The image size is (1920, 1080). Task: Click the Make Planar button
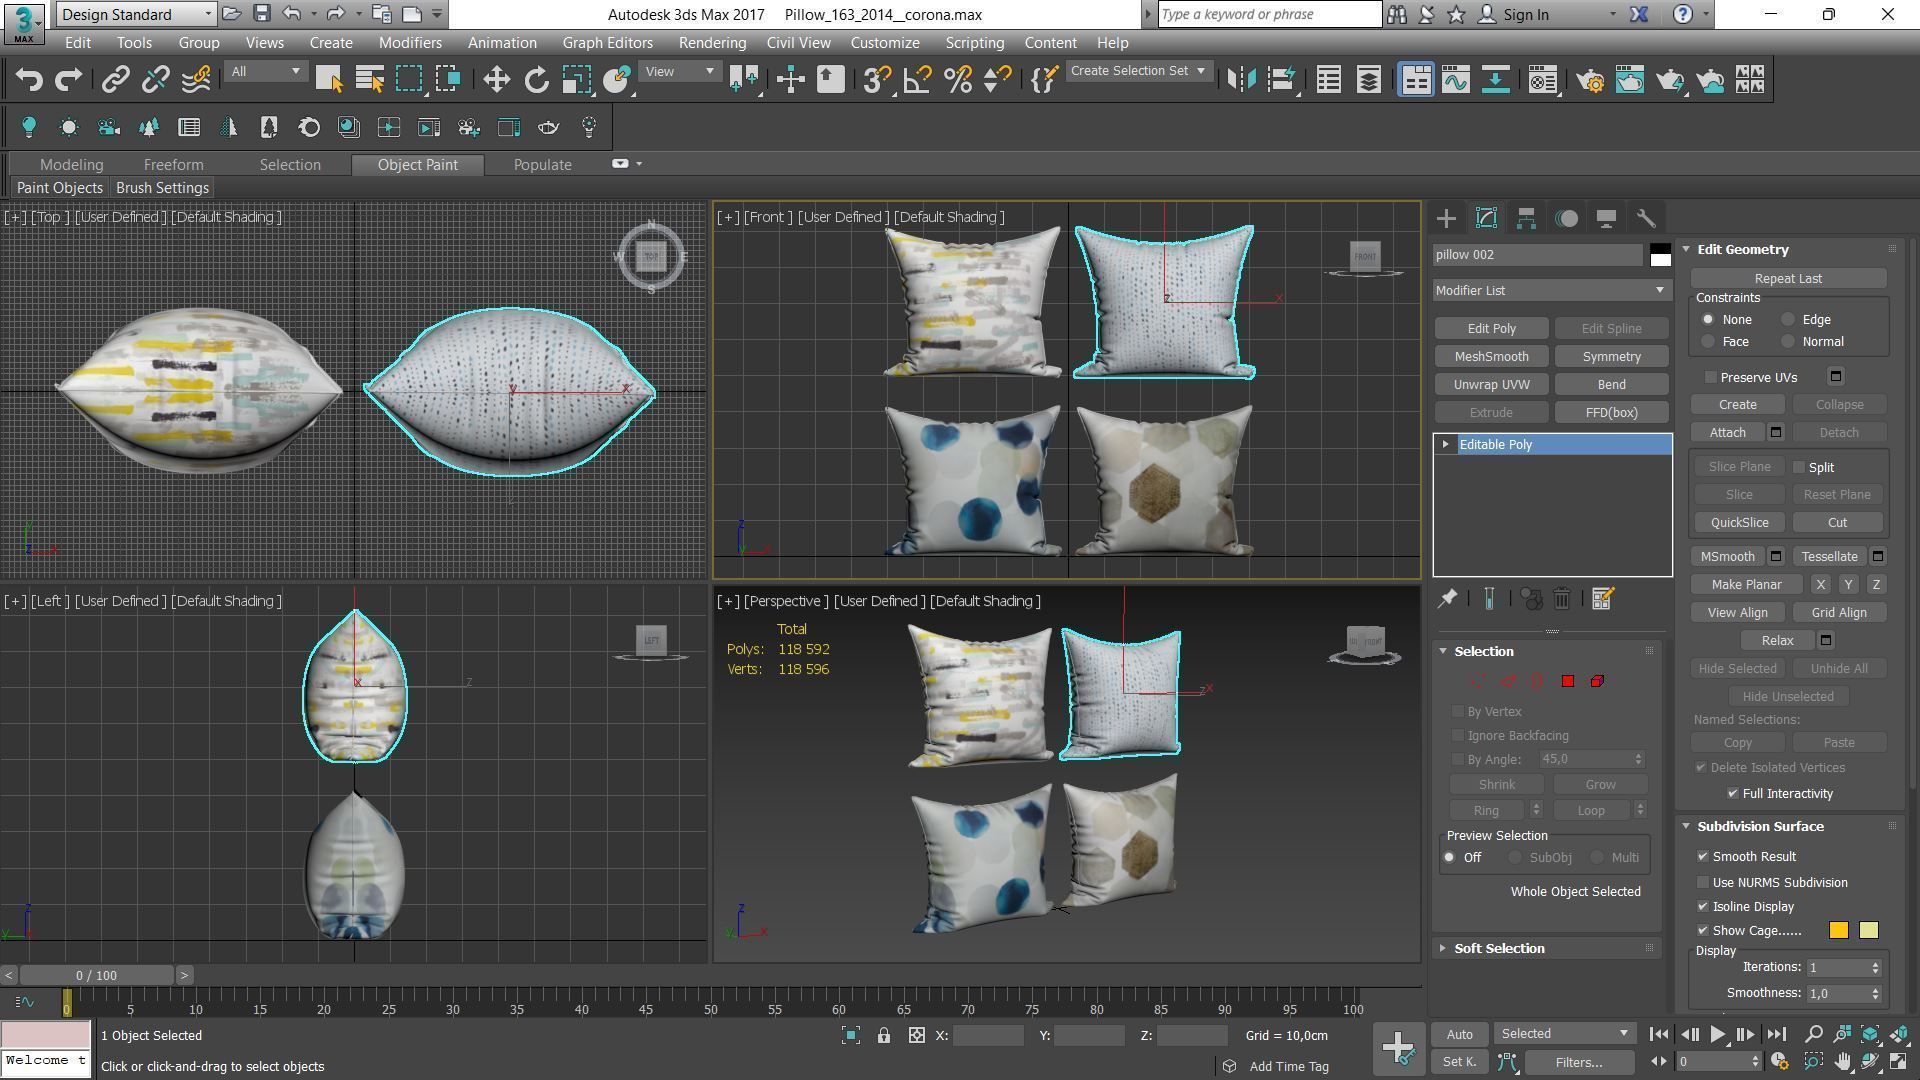pyautogui.click(x=1746, y=585)
